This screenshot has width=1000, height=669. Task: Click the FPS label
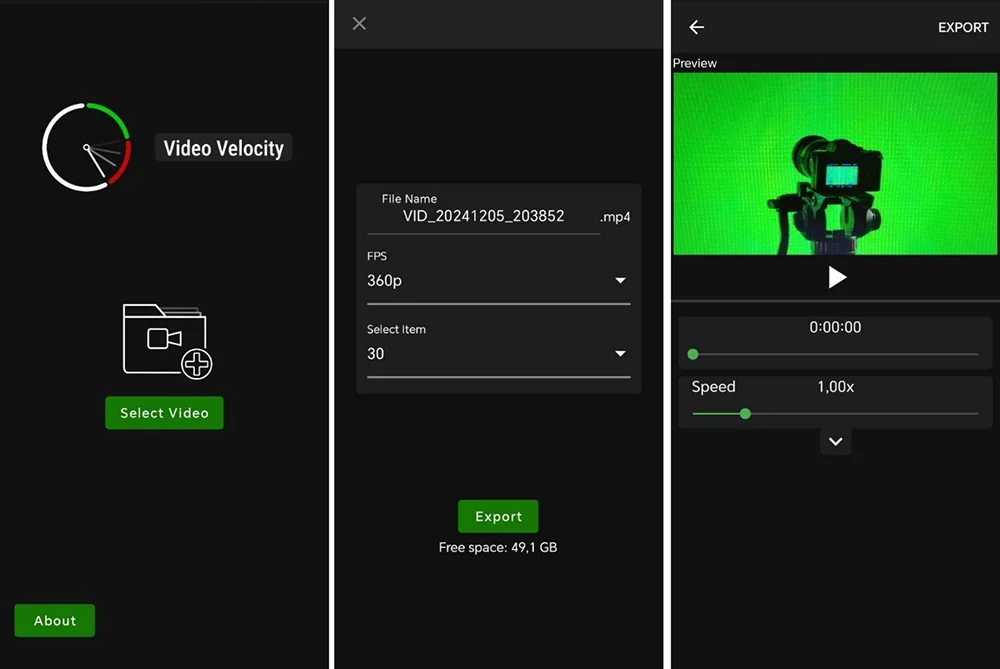click(377, 256)
